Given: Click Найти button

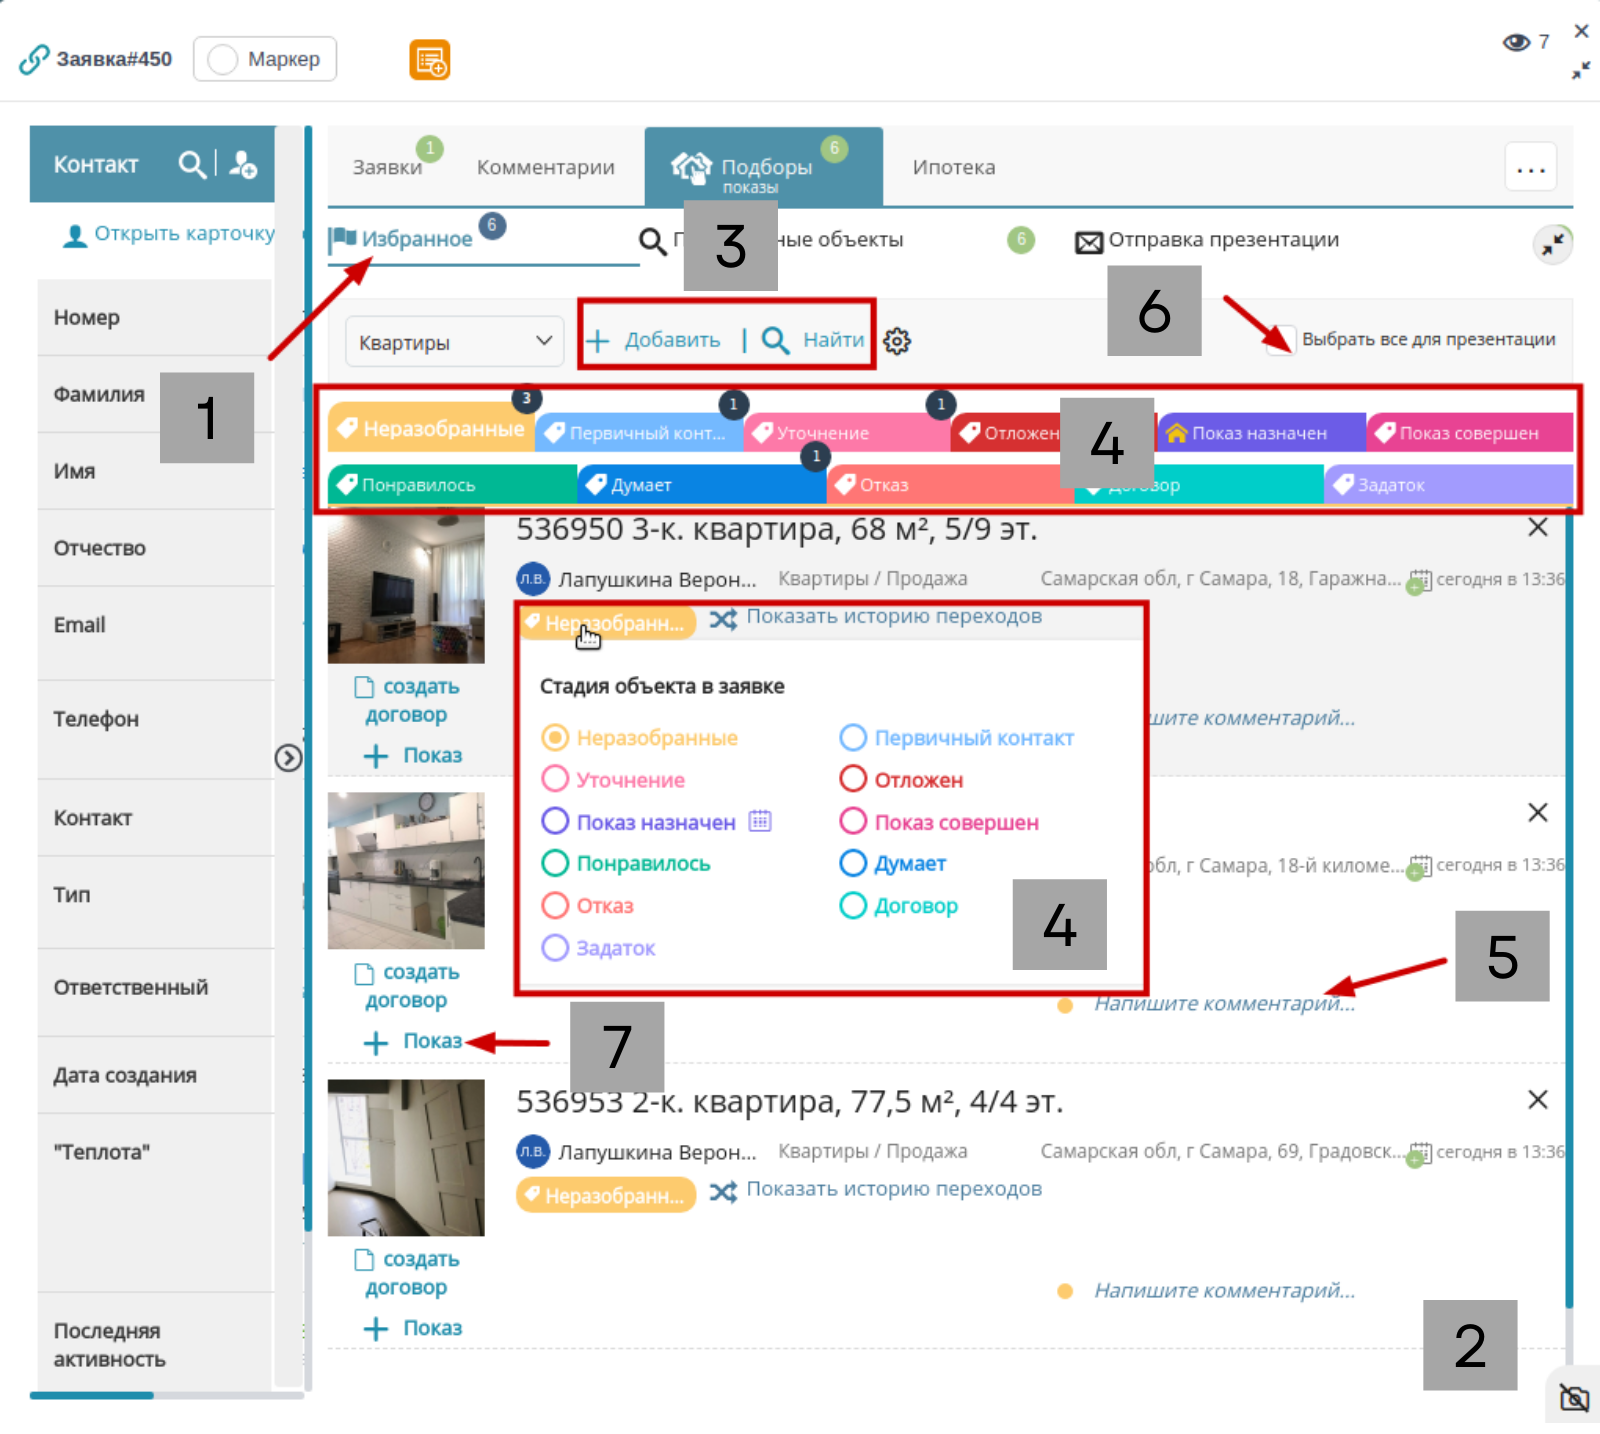Looking at the screenshot, I should point(814,340).
